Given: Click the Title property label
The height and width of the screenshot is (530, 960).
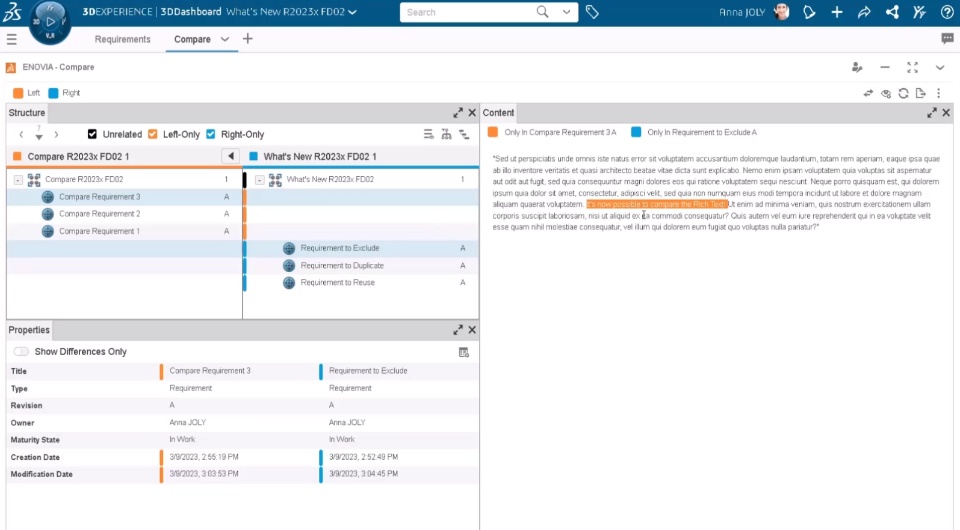Looking at the screenshot, I should (x=19, y=371).
